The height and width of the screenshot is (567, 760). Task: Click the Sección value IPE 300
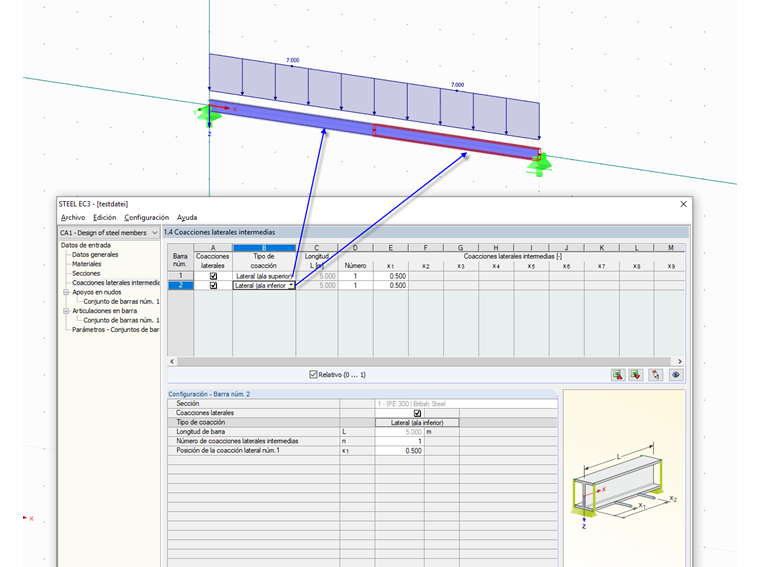(466, 404)
